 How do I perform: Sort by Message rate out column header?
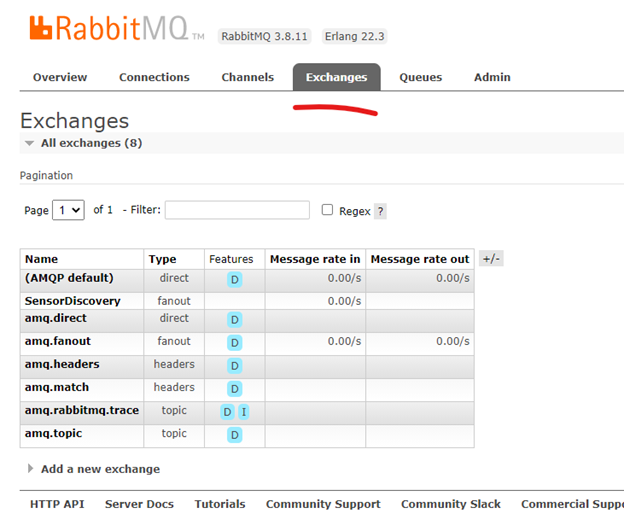point(420,259)
